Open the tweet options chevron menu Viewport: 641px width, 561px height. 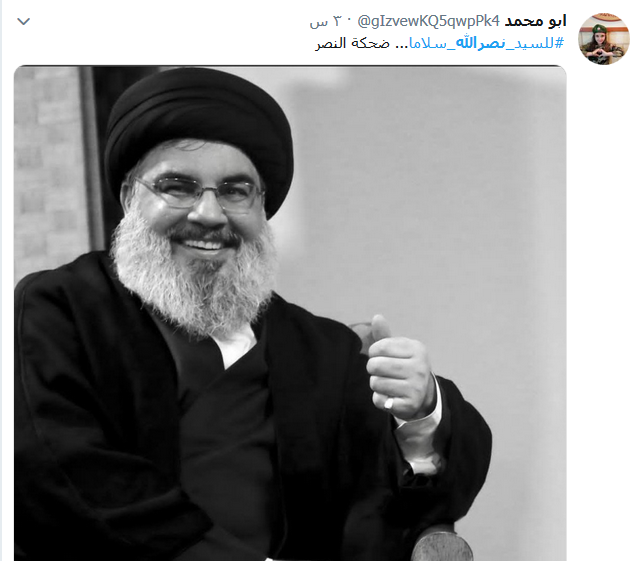pos(24,21)
